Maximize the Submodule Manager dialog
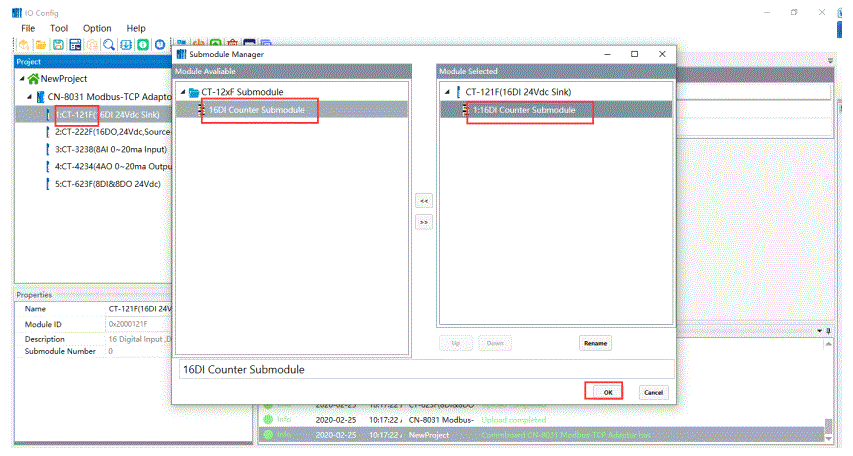 click(634, 54)
